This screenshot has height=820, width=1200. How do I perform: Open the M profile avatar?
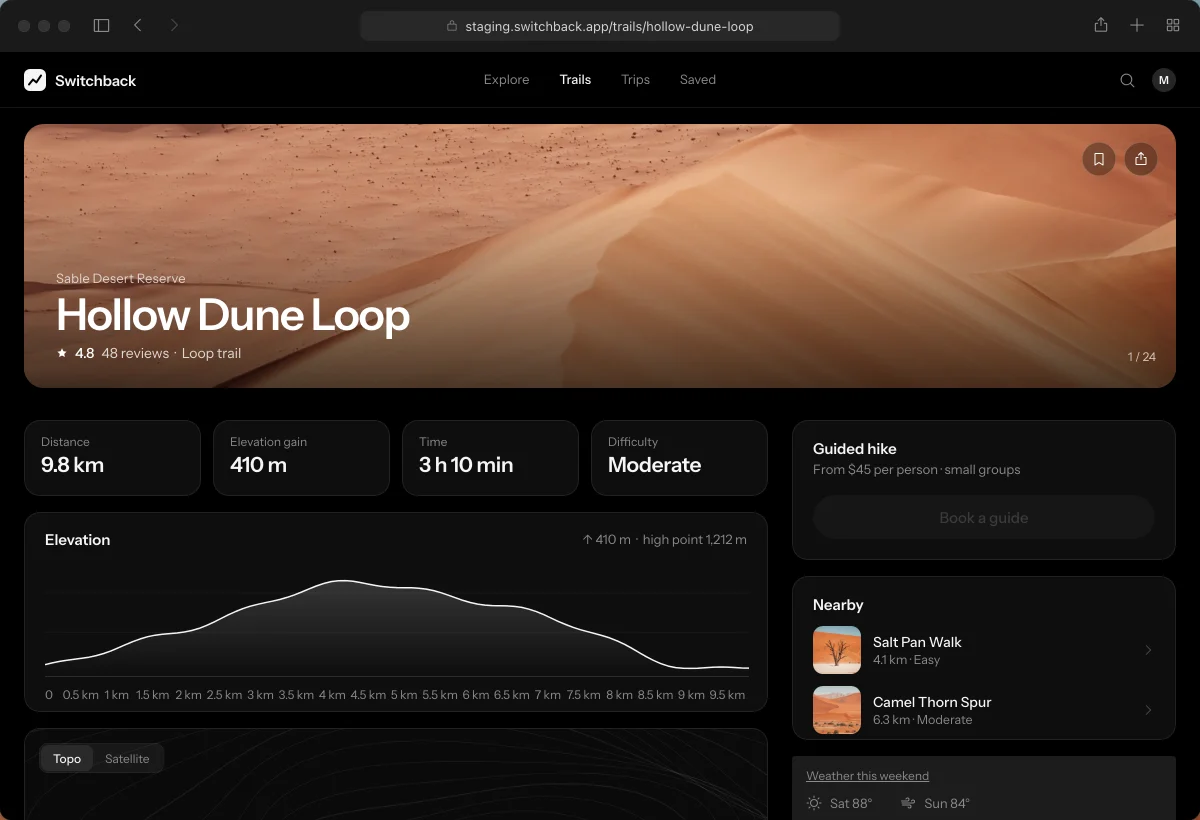click(1164, 80)
